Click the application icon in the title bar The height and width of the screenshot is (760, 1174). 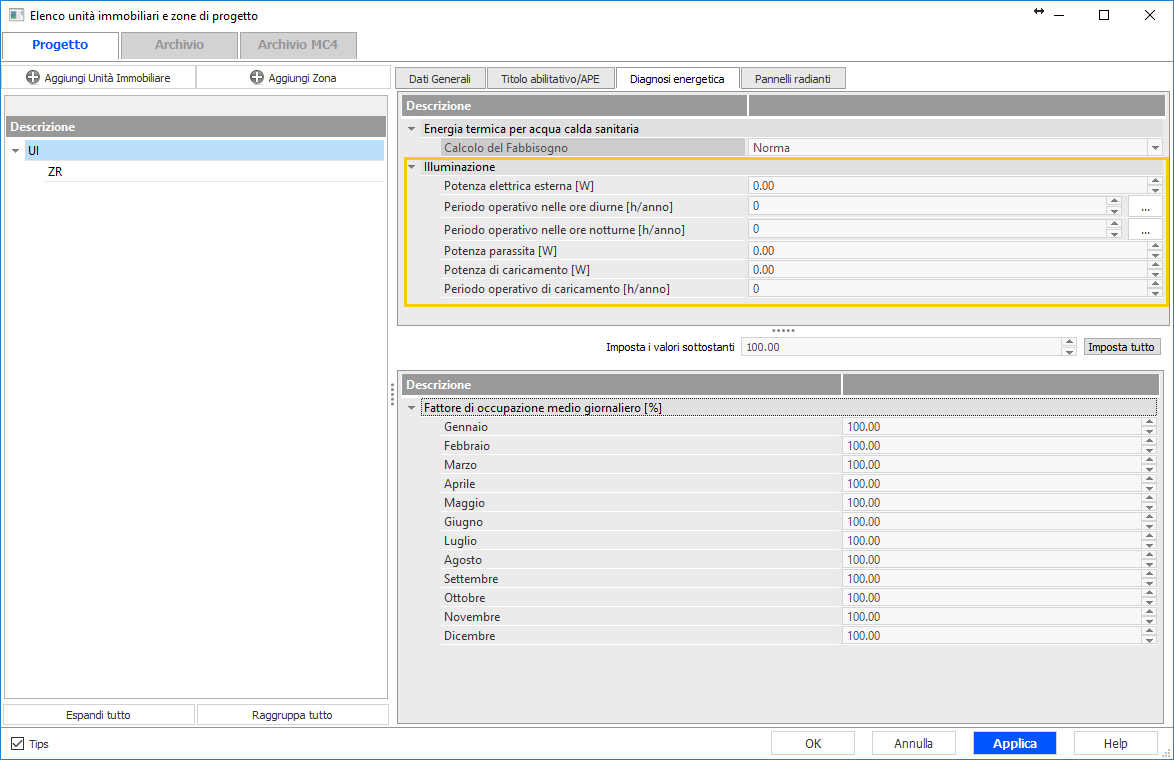(16, 15)
